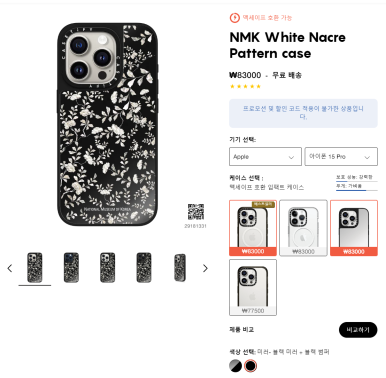Click the 비교하기 compare button
Screen dimensions: 386x378
click(358, 330)
